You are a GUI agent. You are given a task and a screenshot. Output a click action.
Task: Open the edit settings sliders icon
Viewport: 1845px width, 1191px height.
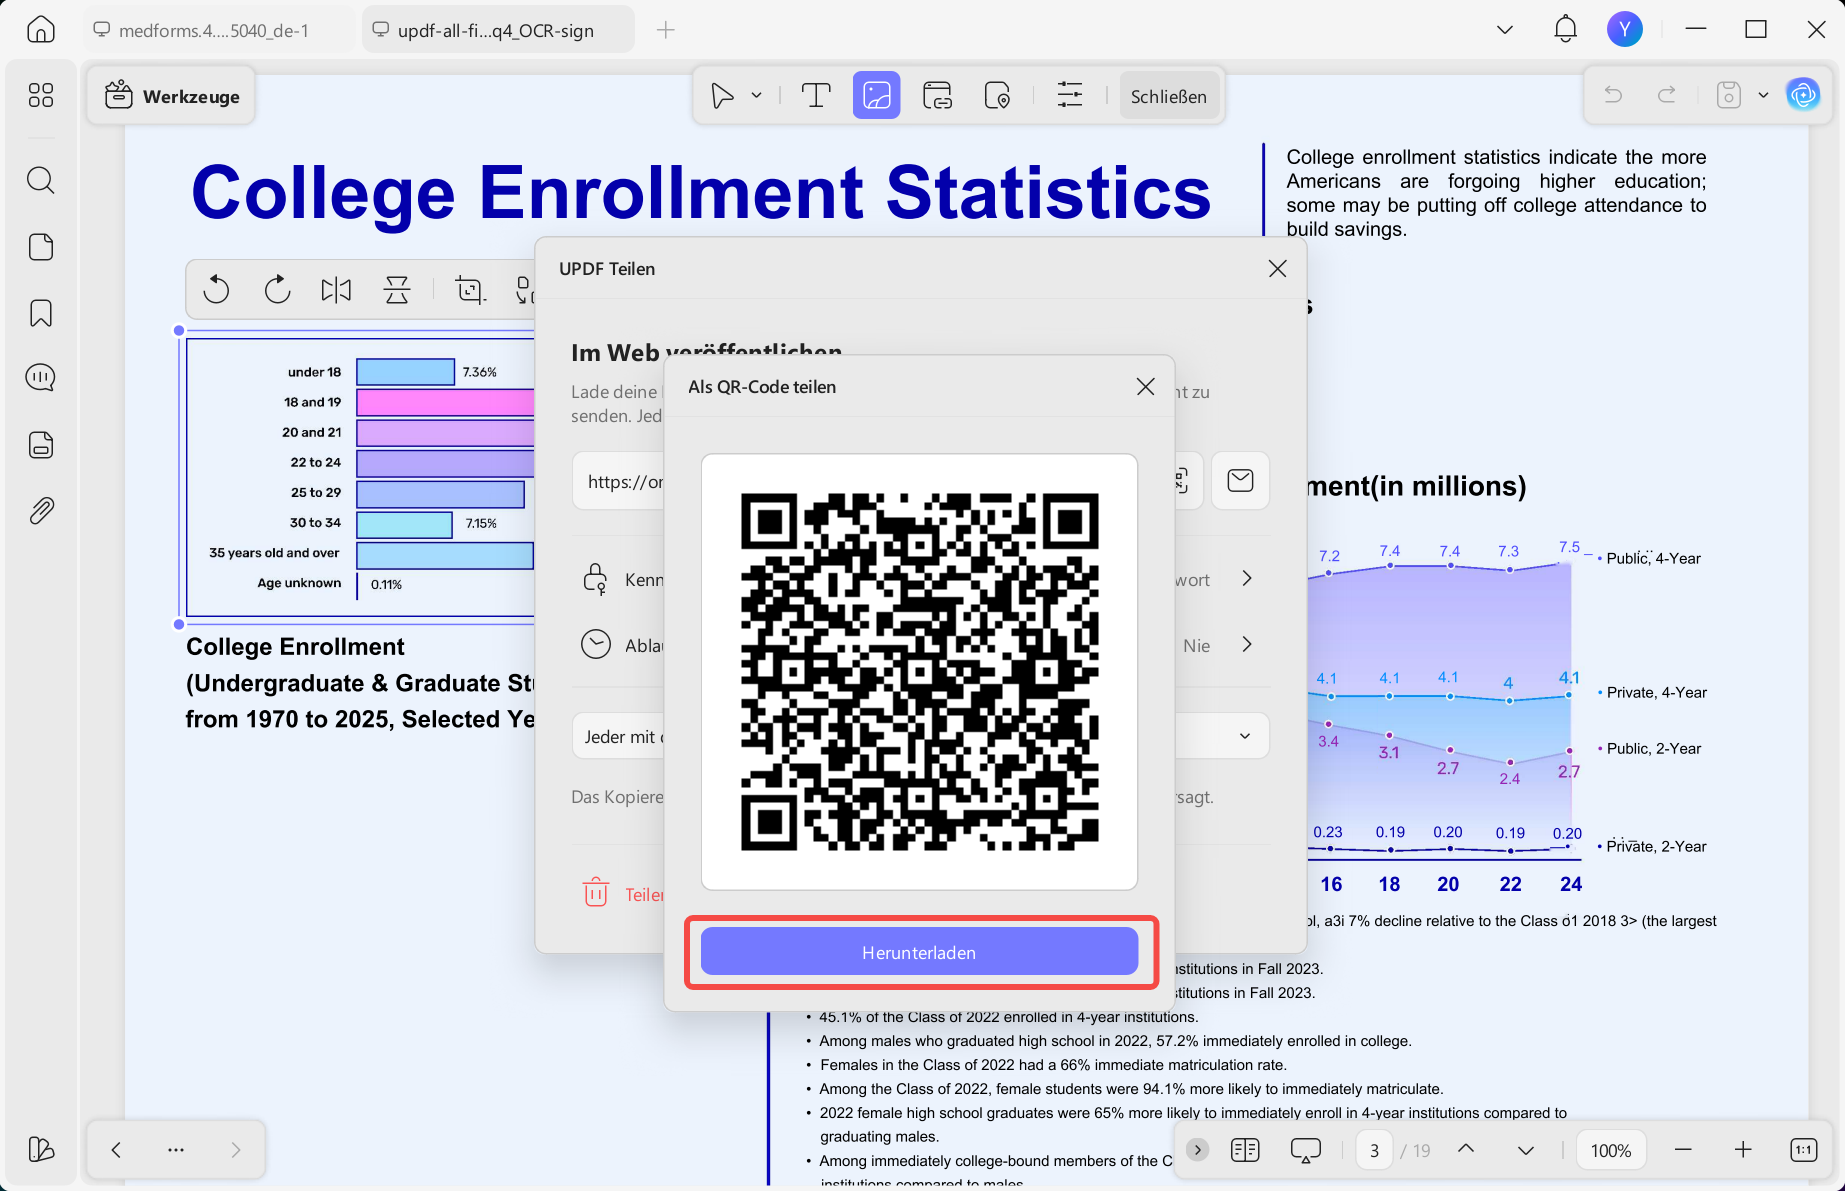[1070, 96]
